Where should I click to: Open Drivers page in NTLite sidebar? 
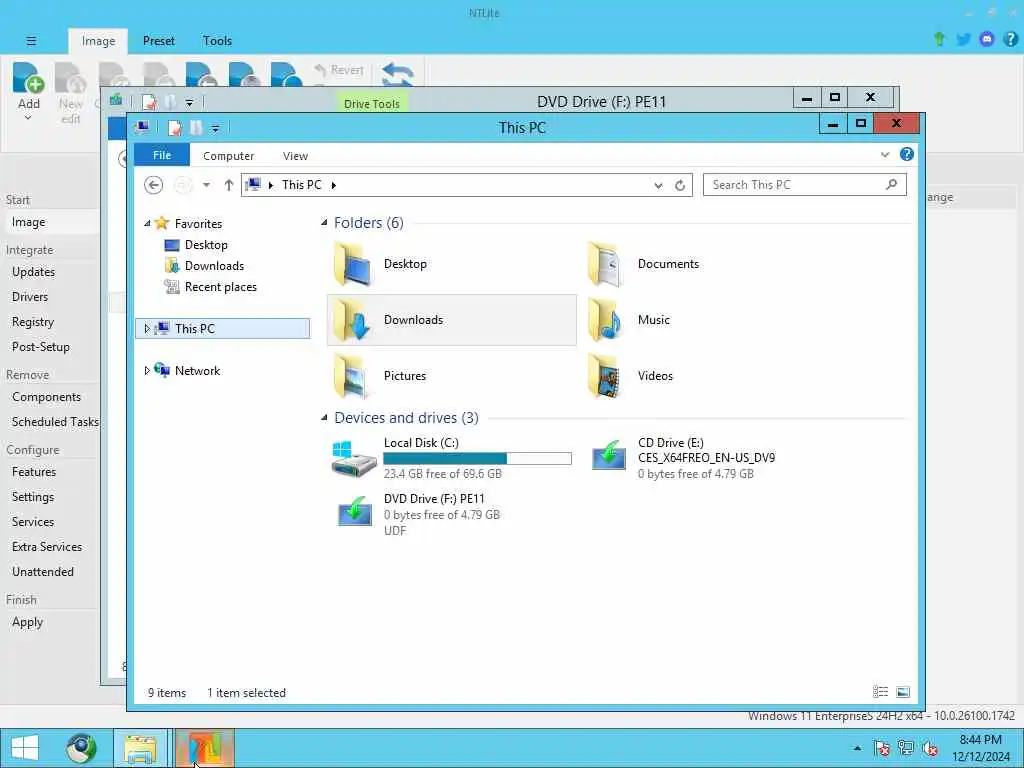click(30, 296)
